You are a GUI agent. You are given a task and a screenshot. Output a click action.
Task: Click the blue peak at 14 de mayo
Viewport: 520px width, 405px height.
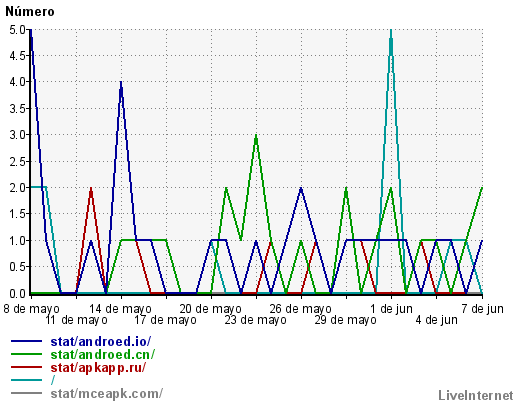point(121,82)
